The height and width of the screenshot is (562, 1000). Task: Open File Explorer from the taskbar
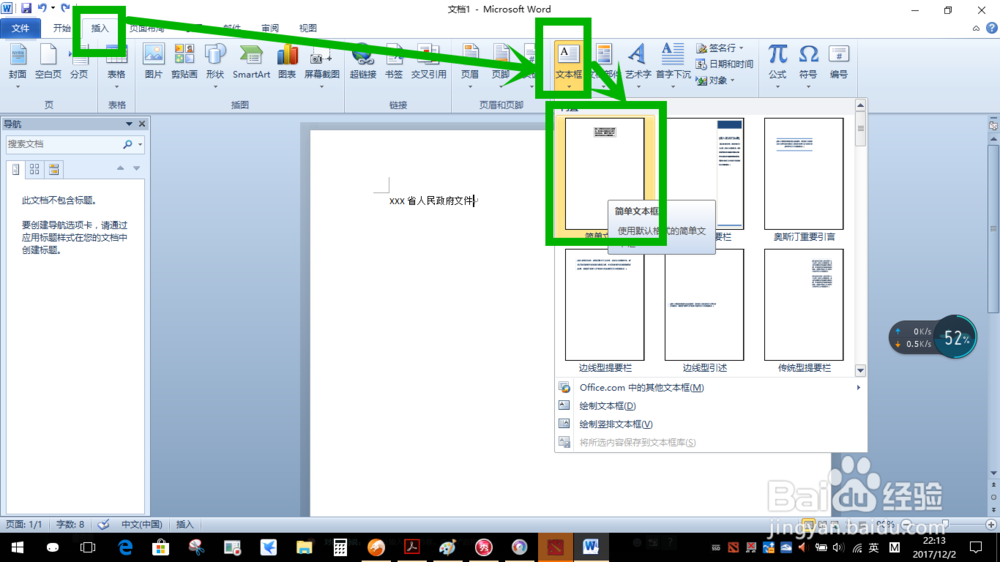[304, 547]
